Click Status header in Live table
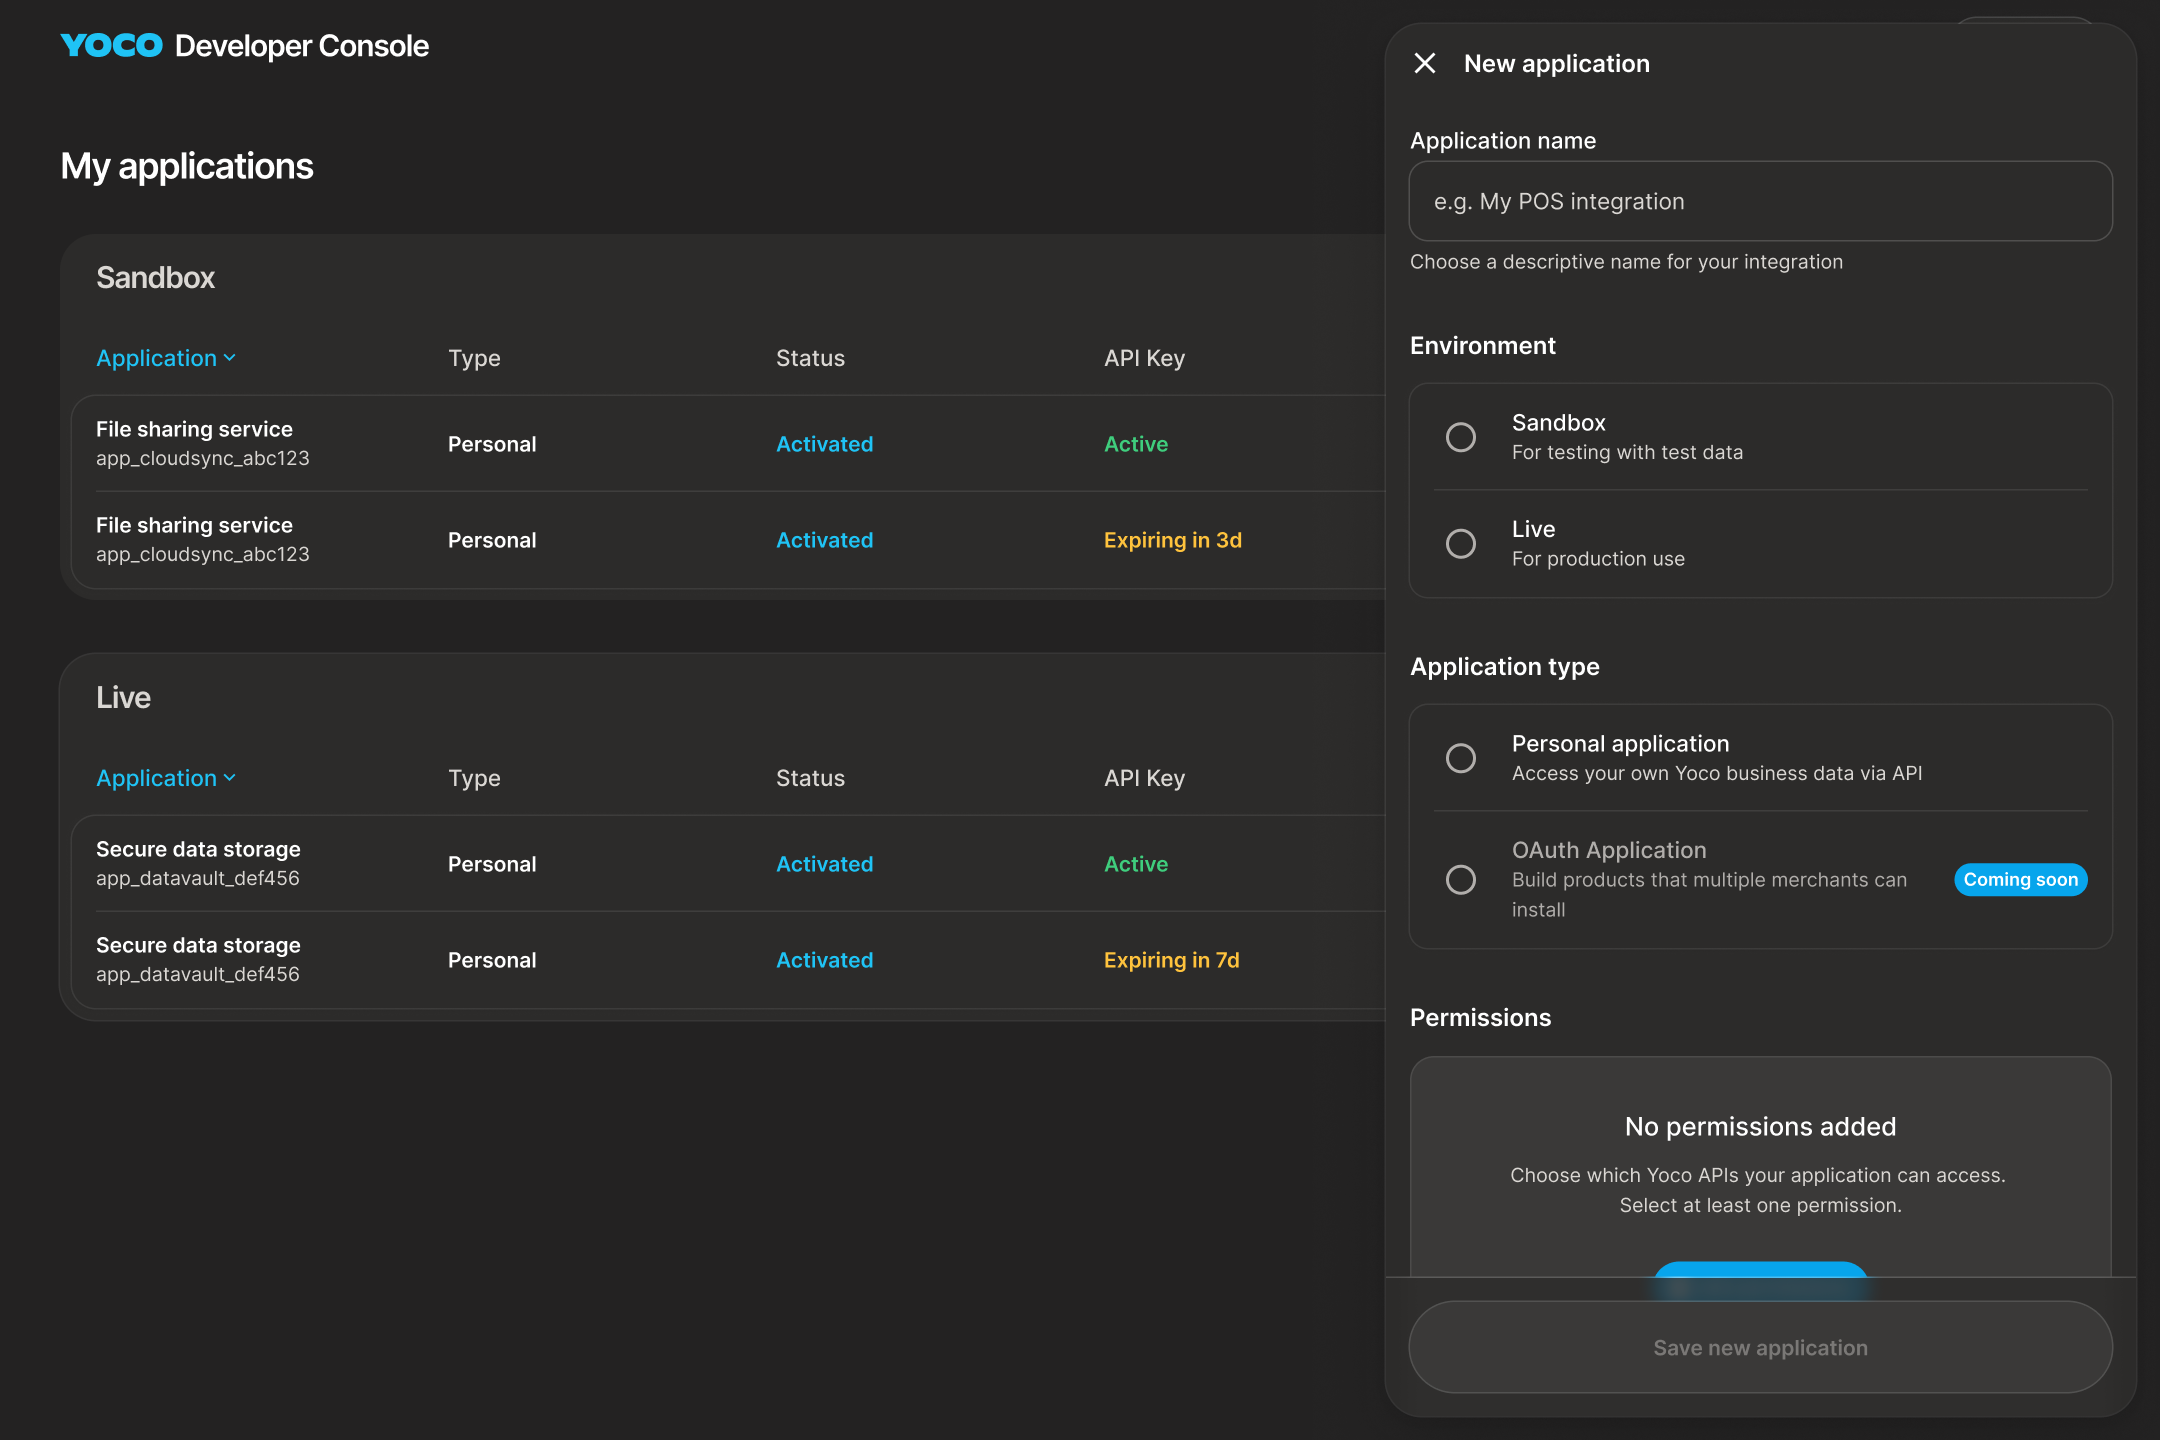2160x1440 pixels. click(810, 778)
